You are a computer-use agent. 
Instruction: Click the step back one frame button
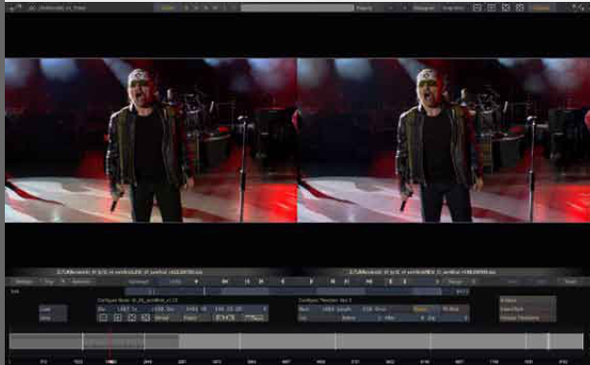(x=247, y=281)
